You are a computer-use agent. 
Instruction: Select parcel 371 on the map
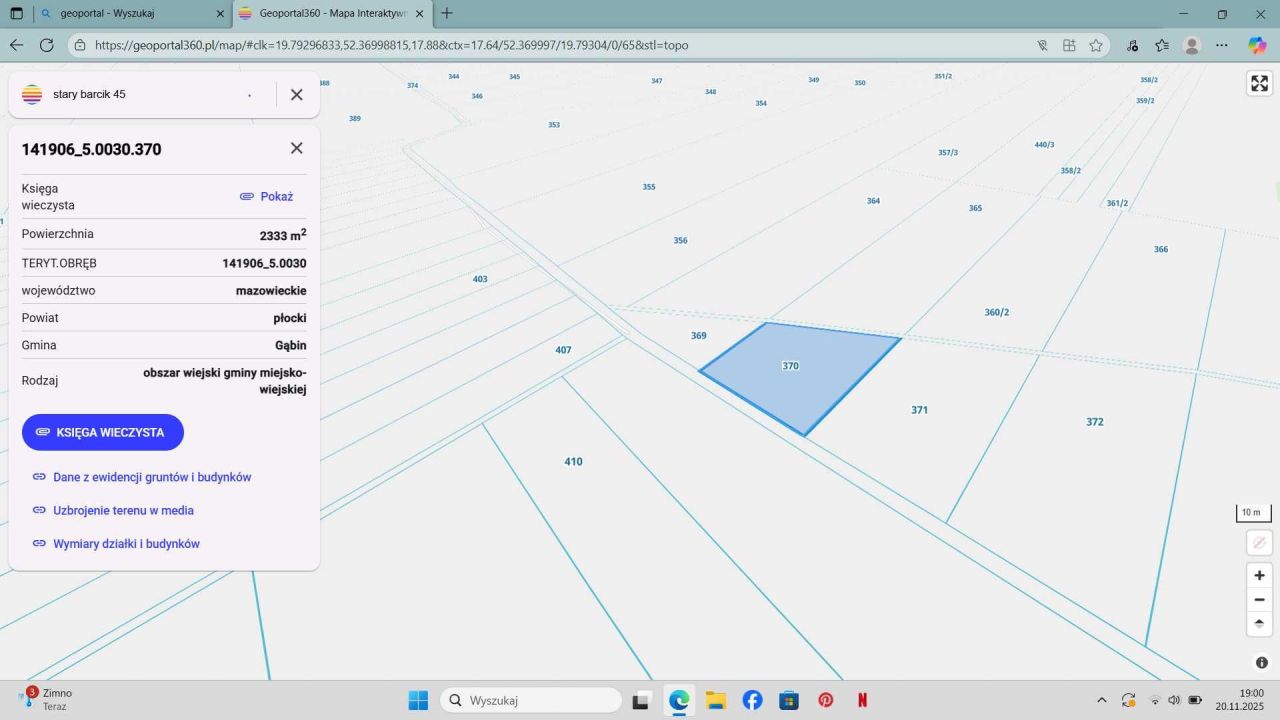coord(919,410)
